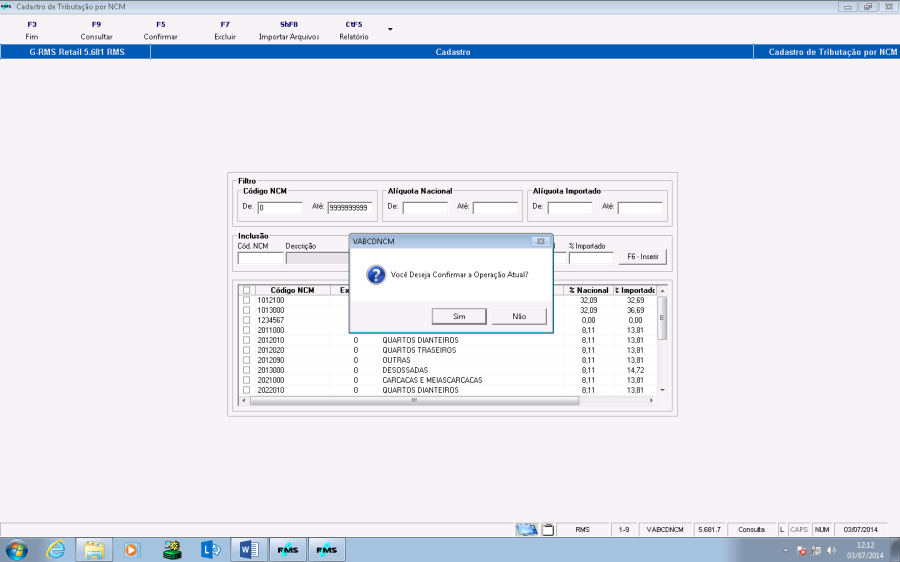Expand the toolbar overflow arrow

(x=390, y=29)
